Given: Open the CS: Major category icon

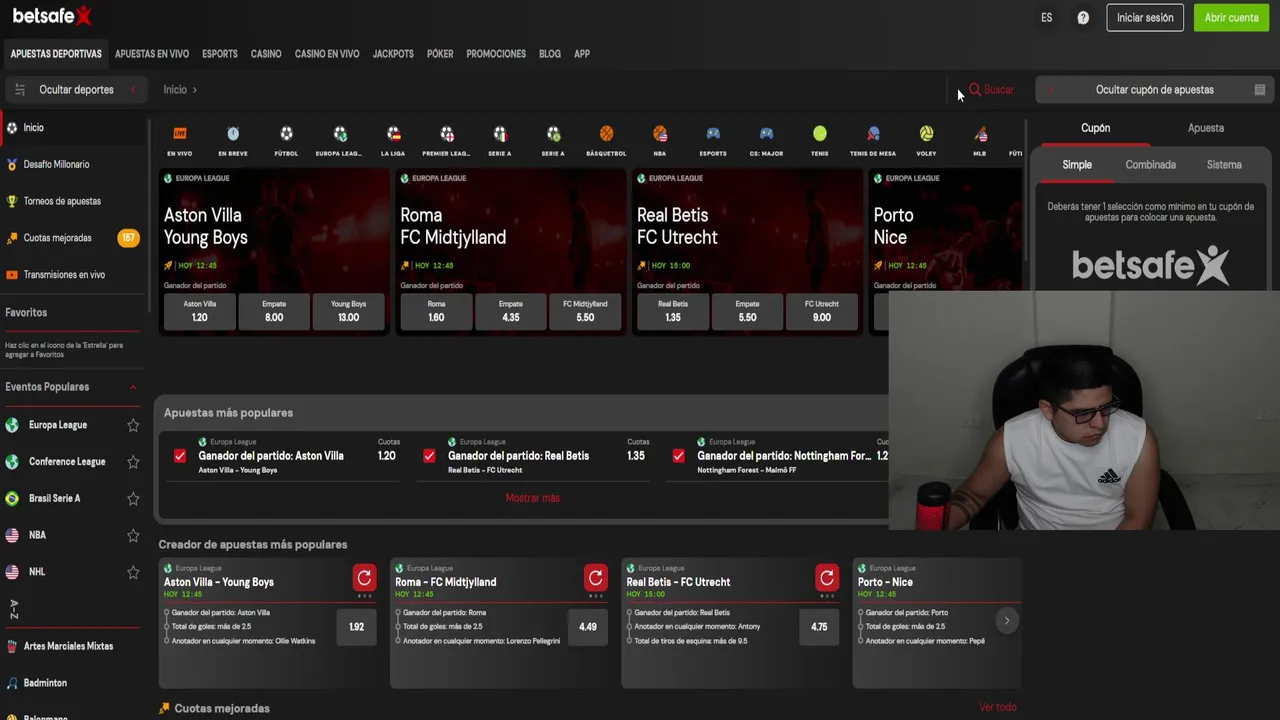Looking at the screenshot, I should [766, 134].
